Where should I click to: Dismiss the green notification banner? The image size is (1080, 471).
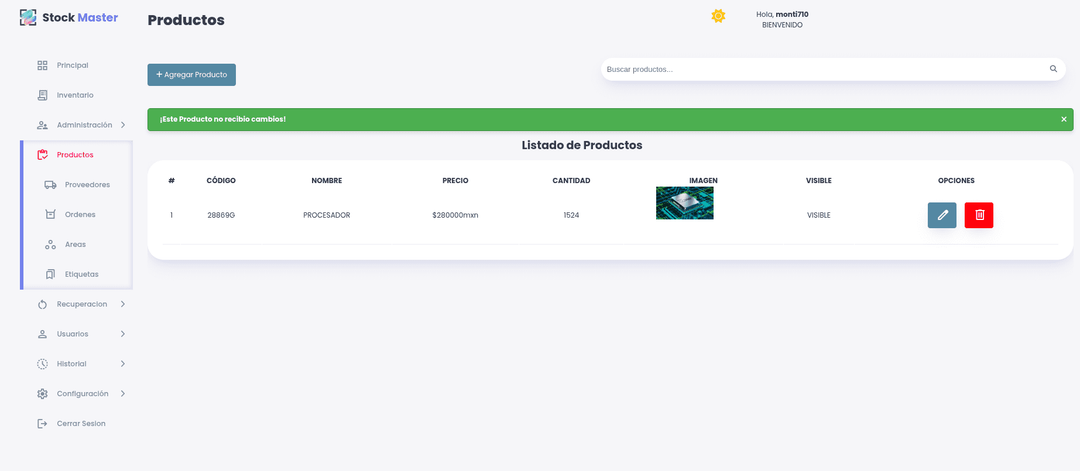pos(1063,119)
